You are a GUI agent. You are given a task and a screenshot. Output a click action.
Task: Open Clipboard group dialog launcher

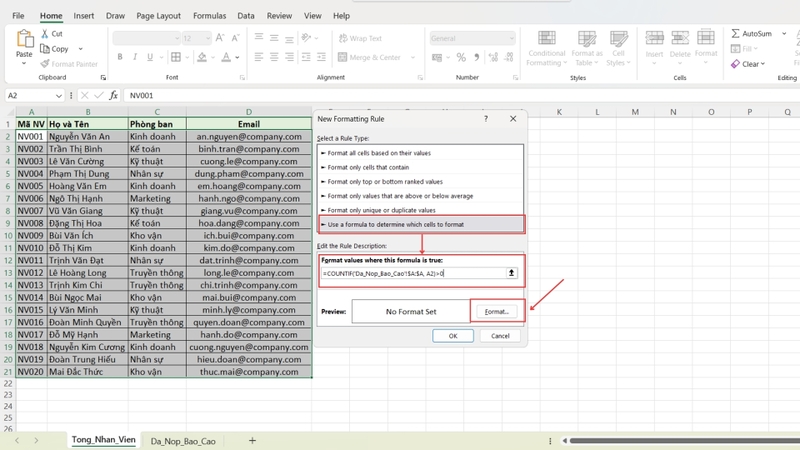click(x=103, y=78)
